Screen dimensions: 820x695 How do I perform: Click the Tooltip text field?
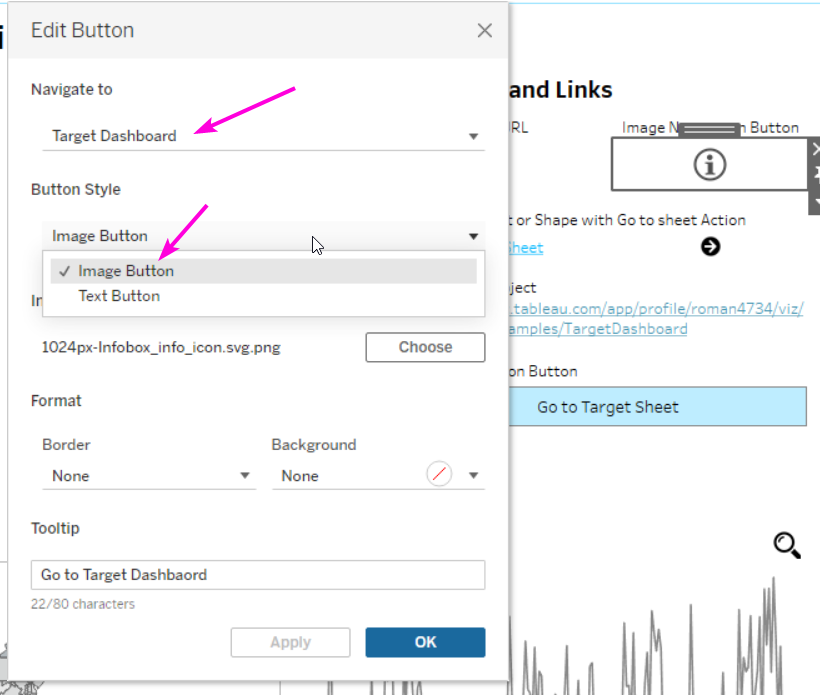[258, 575]
